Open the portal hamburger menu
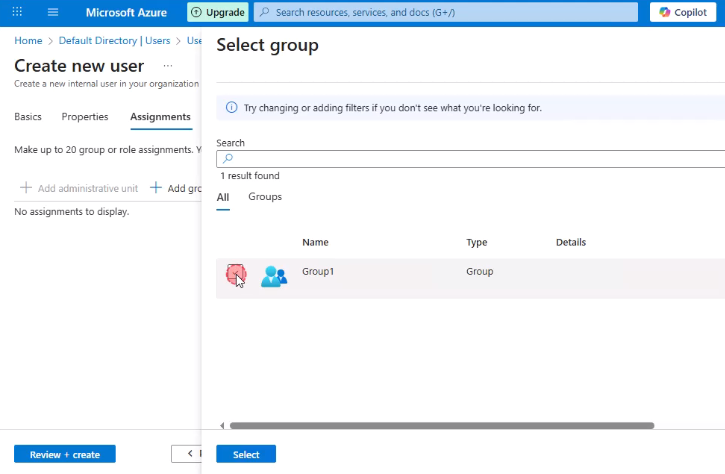725x474 pixels. pyautogui.click(x=53, y=12)
